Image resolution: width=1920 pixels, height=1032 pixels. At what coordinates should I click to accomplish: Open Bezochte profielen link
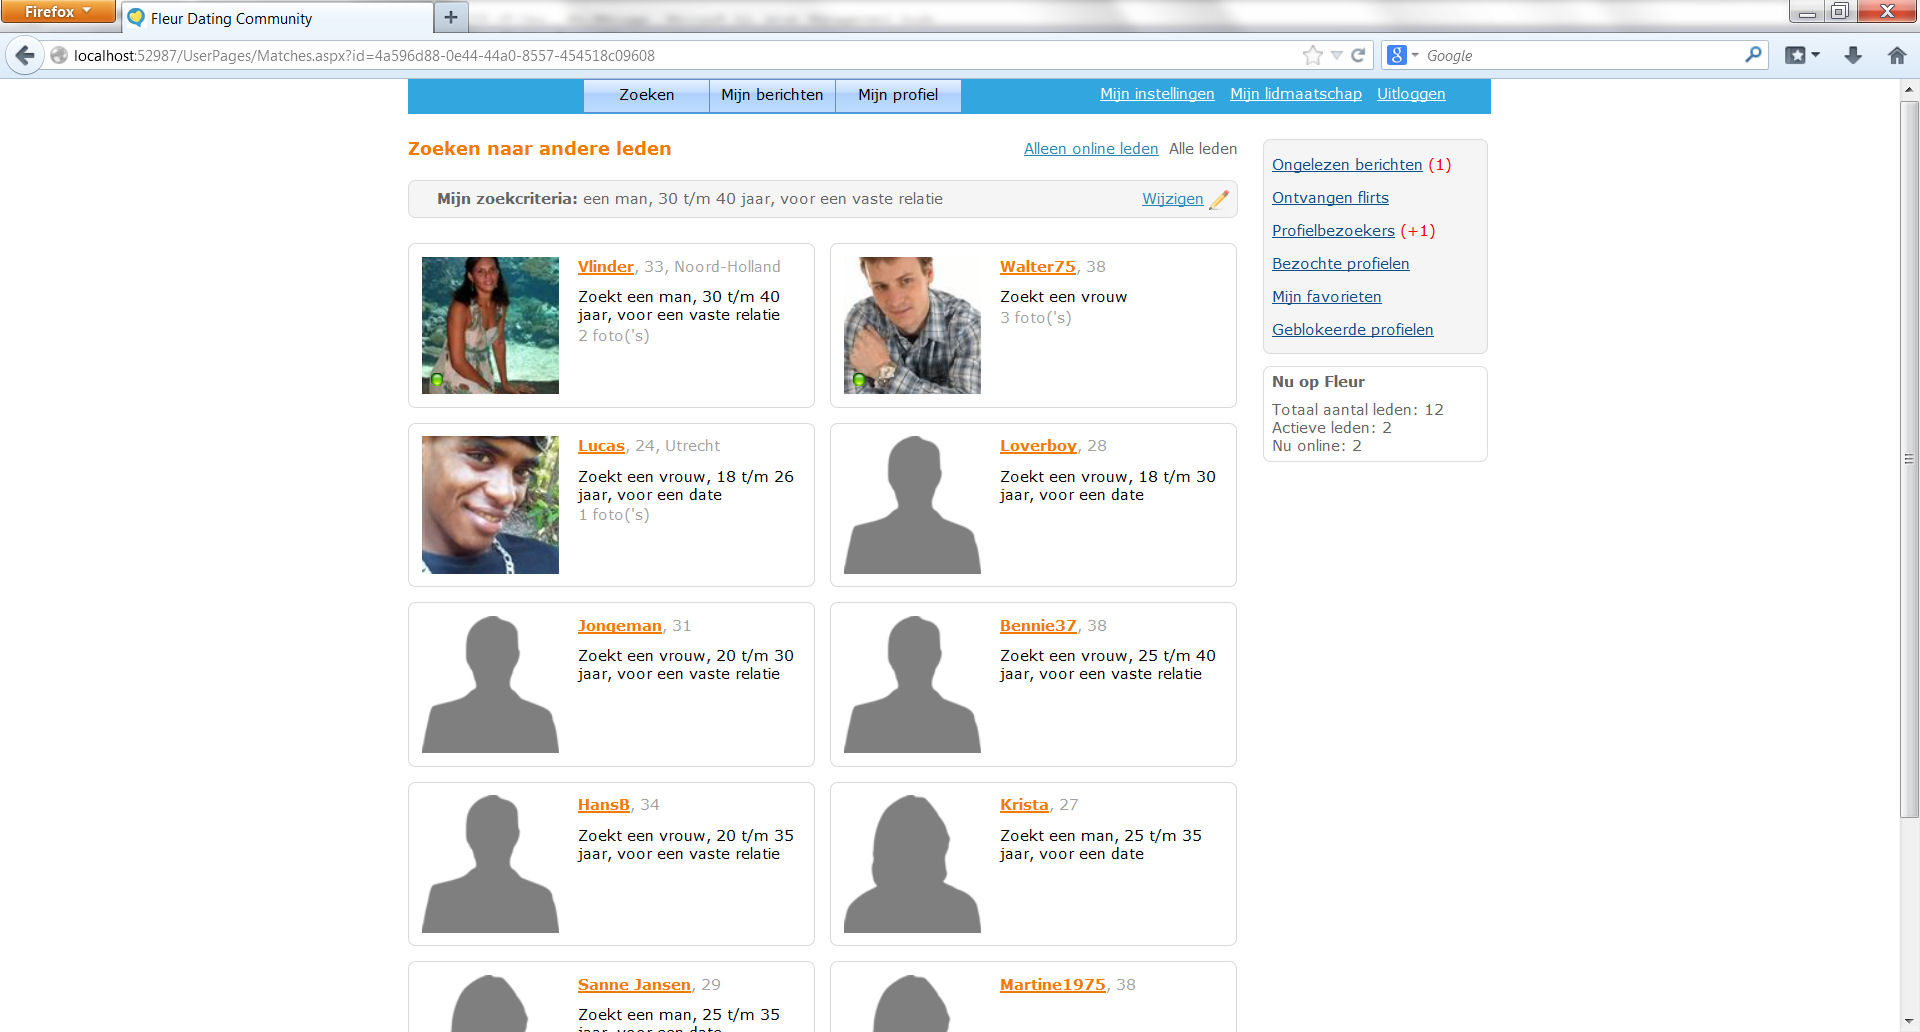pos(1340,264)
